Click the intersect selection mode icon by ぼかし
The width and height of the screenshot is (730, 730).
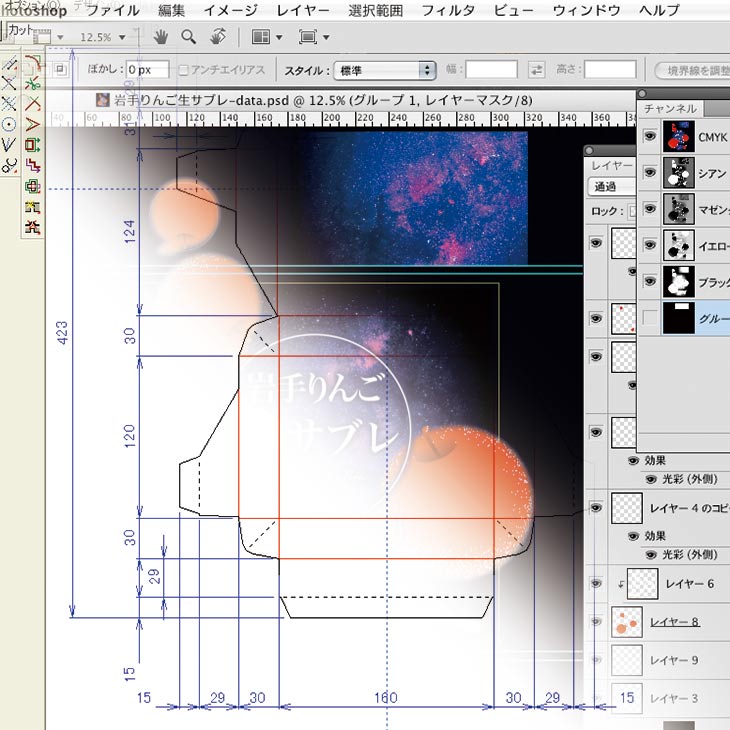[x=60, y=69]
